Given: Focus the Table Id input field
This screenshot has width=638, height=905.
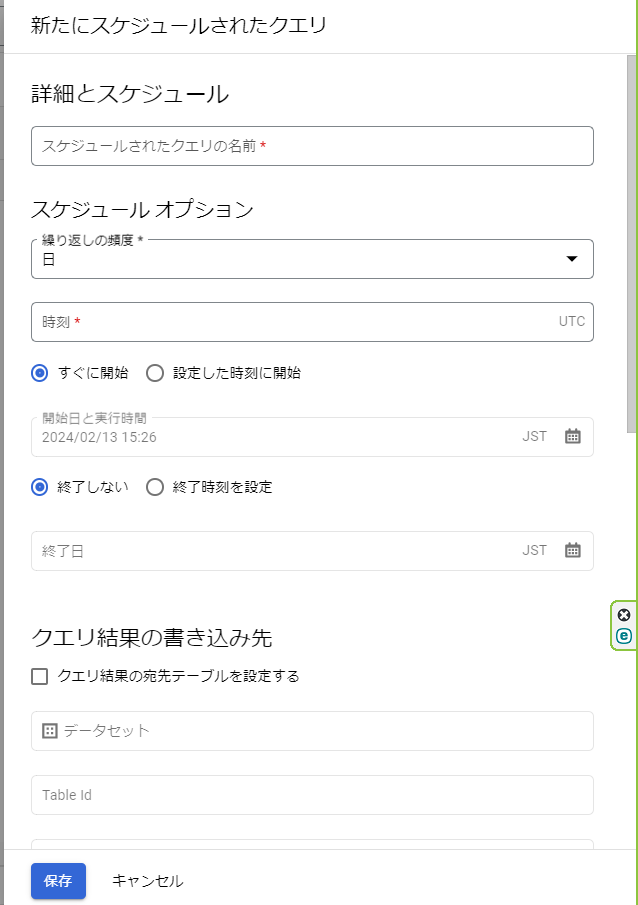Looking at the screenshot, I should click(x=312, y=795).
